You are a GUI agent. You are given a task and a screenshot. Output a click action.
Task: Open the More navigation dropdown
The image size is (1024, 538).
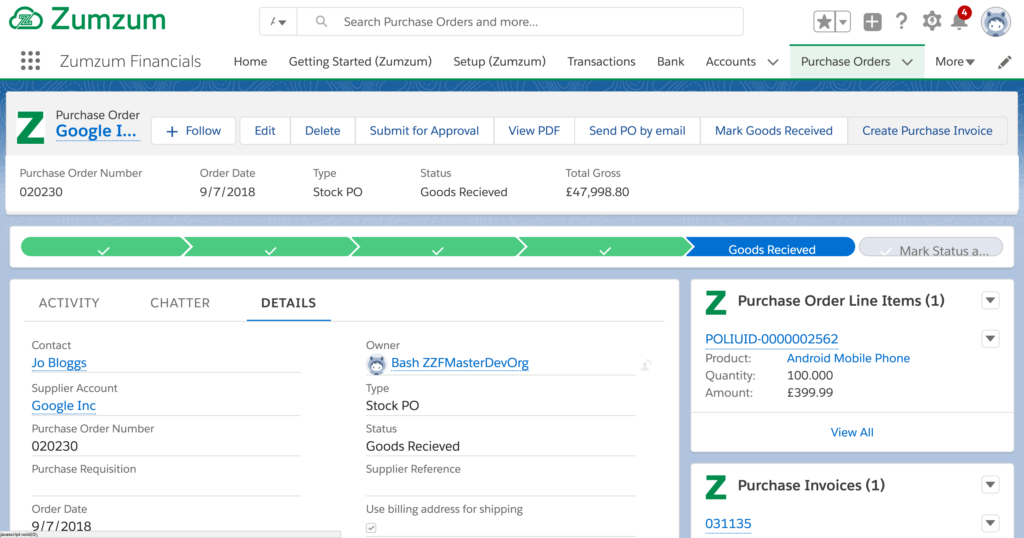click(x=955, y=61)
